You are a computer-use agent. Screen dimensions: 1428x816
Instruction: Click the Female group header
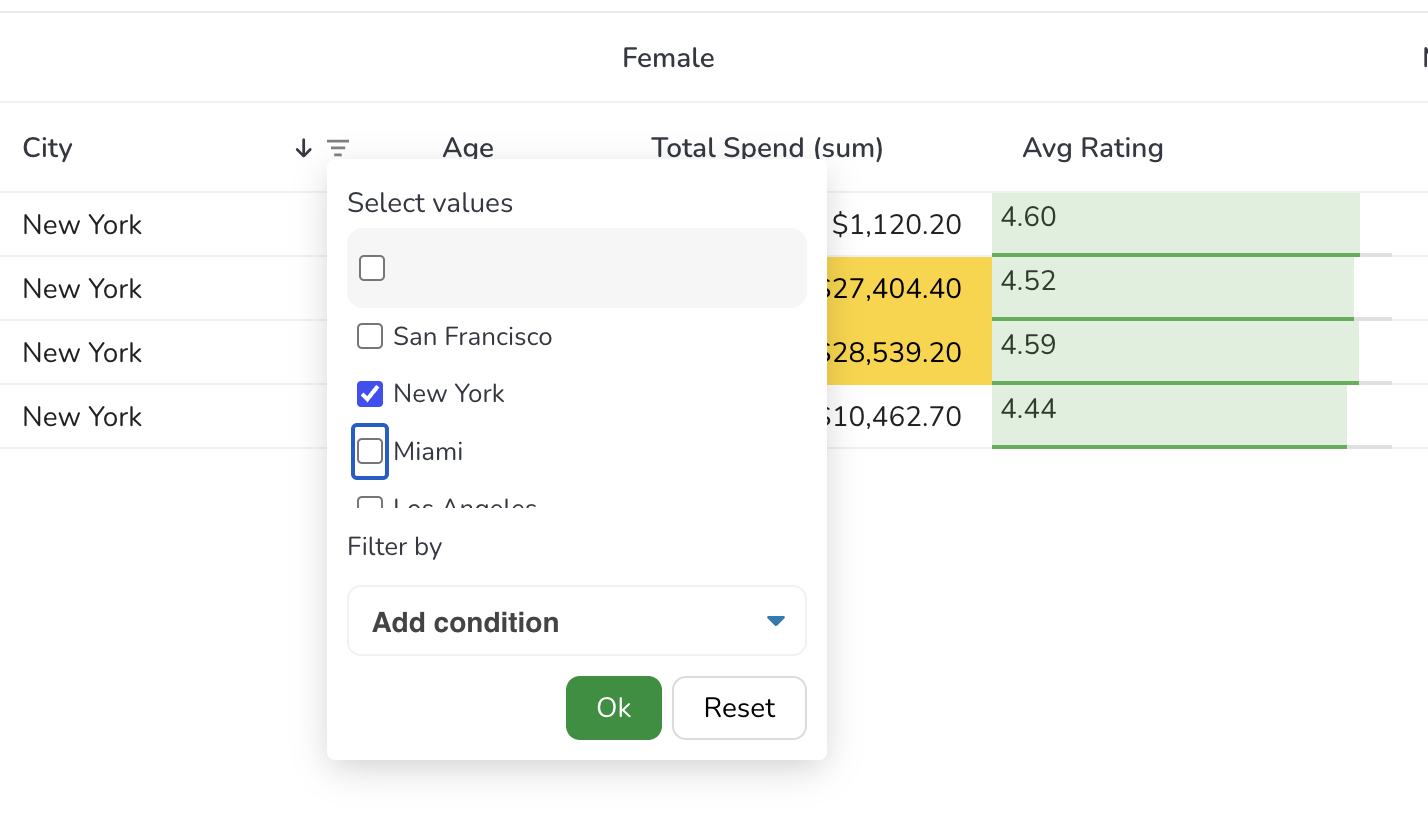[668, 58]
